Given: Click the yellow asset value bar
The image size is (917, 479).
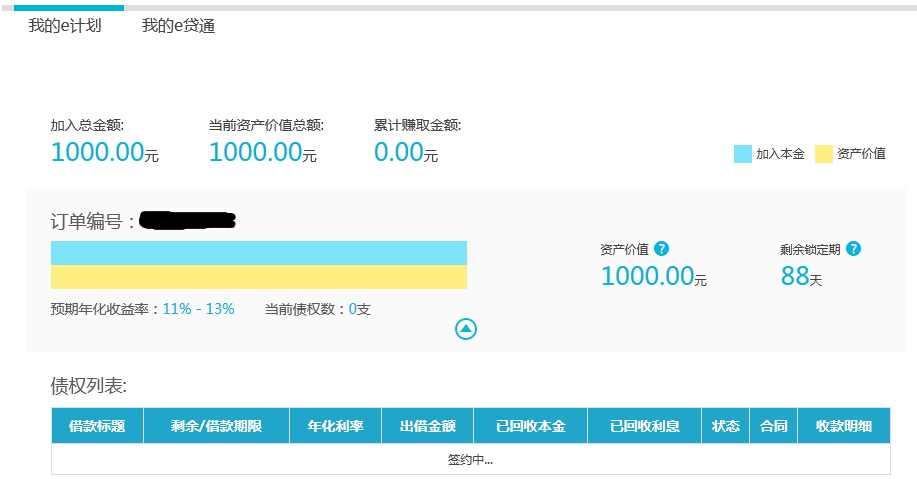Looking at the screenshot, I should tap(258, 277).
